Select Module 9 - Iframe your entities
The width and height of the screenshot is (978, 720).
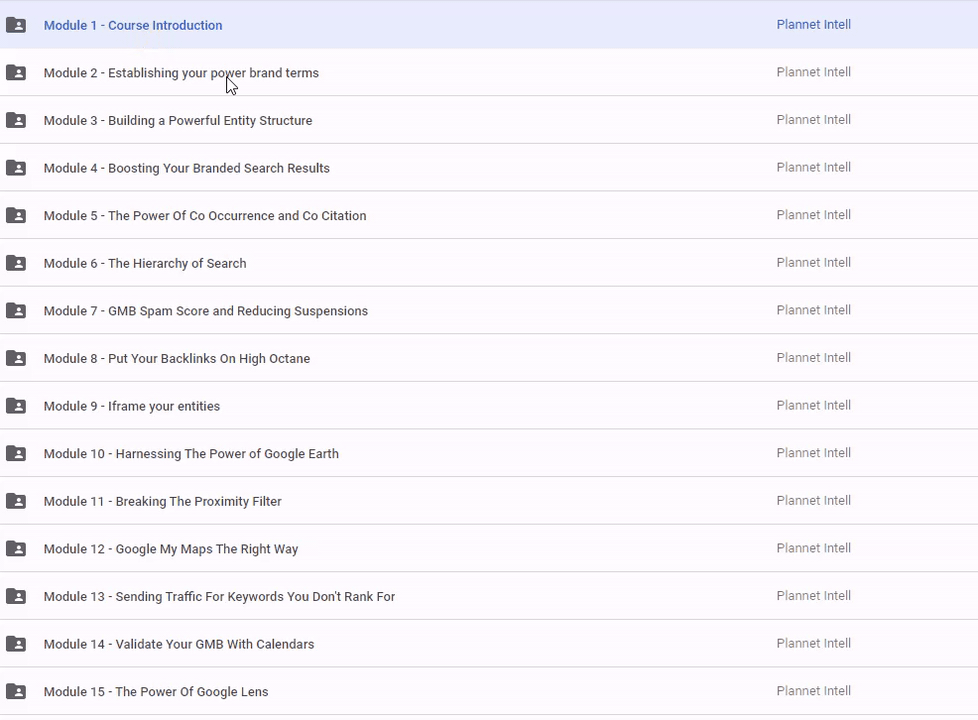[132, 406]
